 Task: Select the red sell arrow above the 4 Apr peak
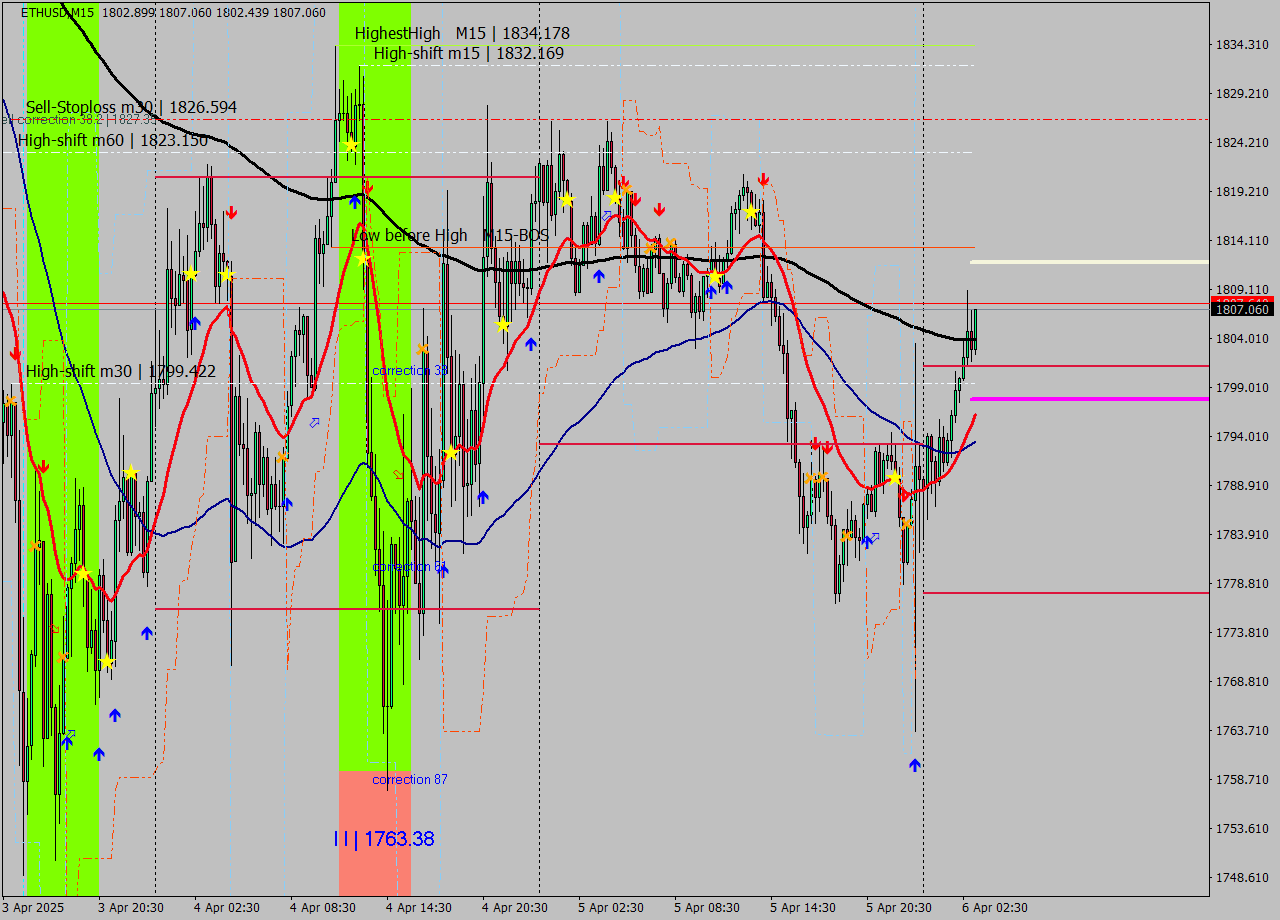pyautogui.click(x=232, y=212)
